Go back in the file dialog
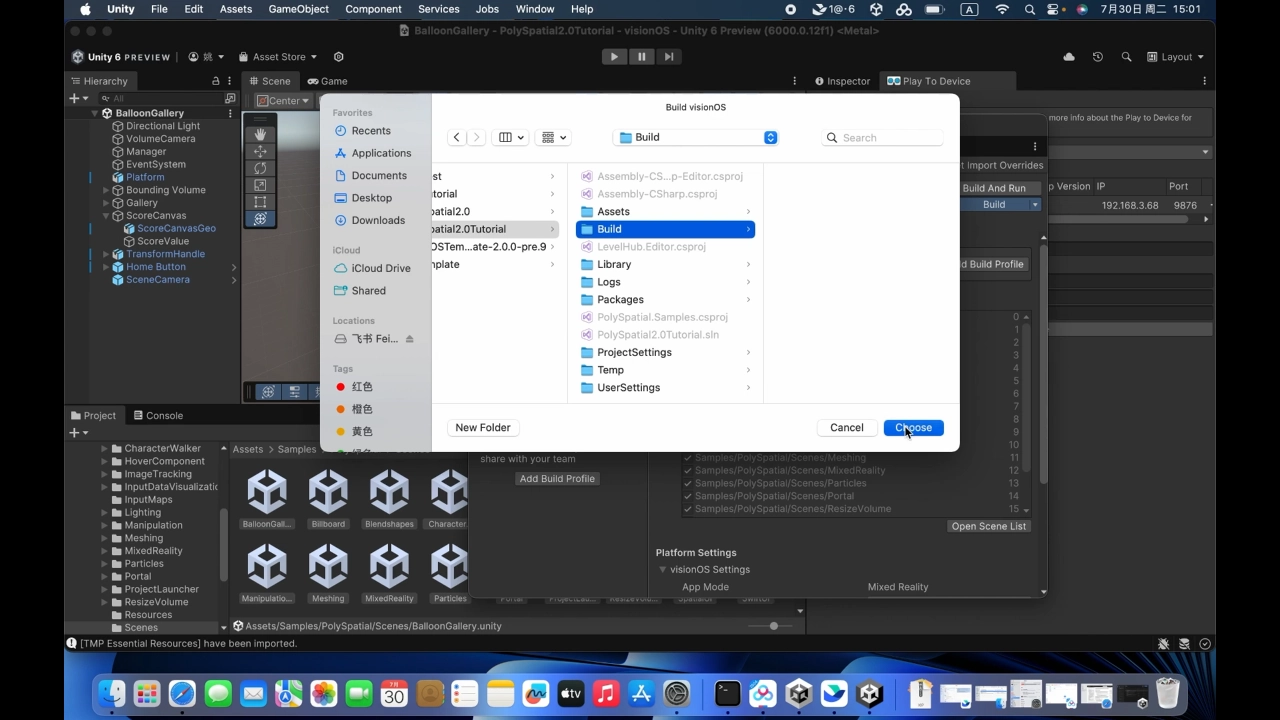Viewport: 1280px width, 720px height. (x=457, y=138)
